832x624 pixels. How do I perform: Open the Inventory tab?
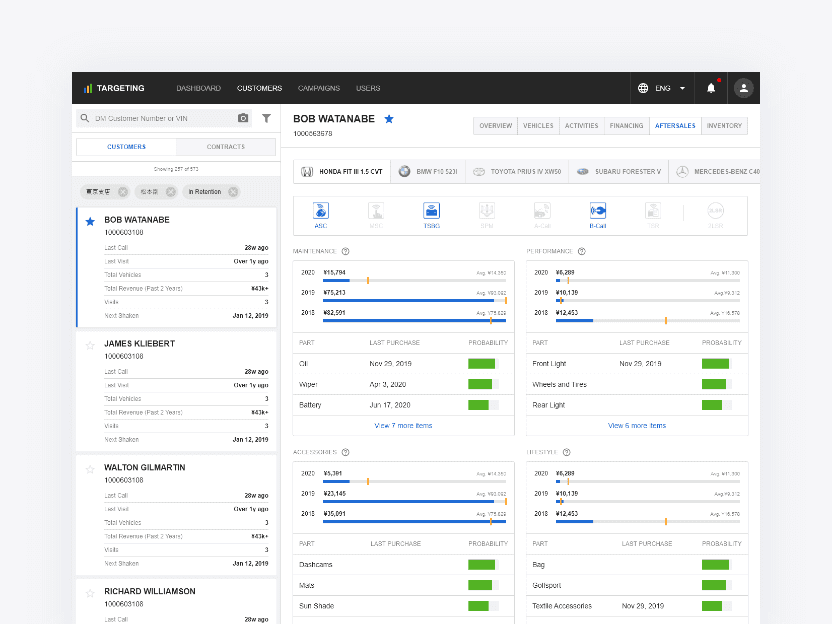point(724,126)
